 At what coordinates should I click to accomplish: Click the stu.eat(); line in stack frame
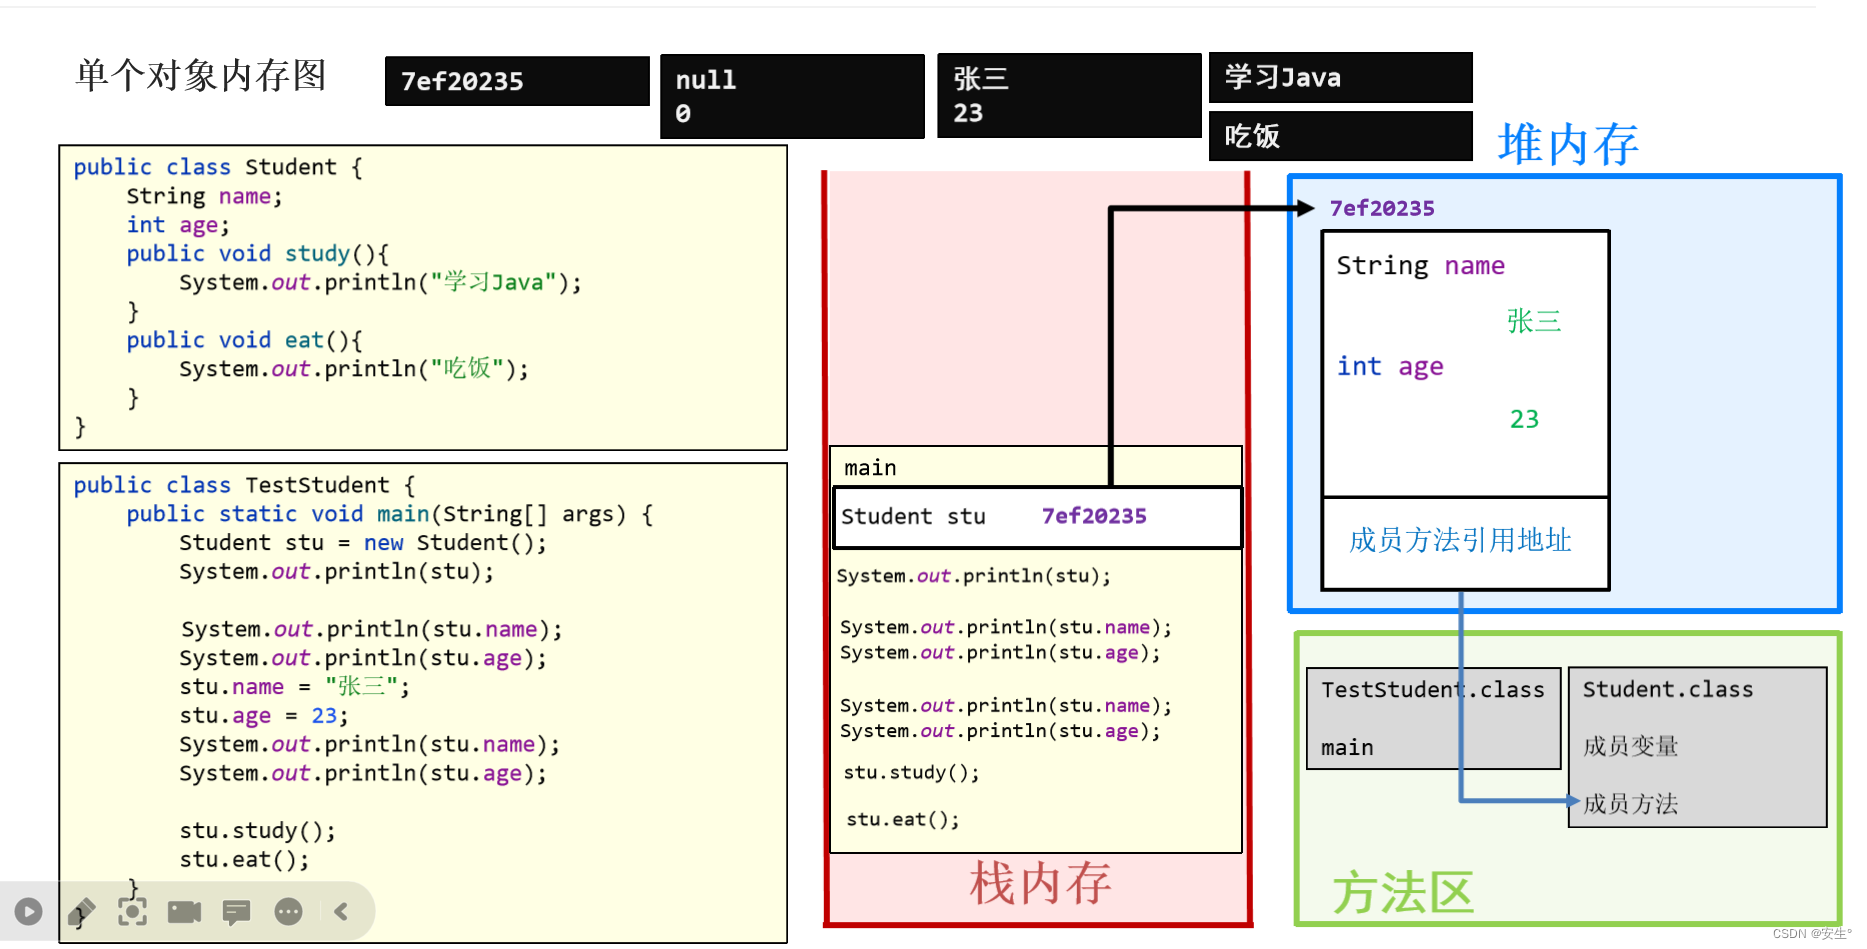point(902,819)
